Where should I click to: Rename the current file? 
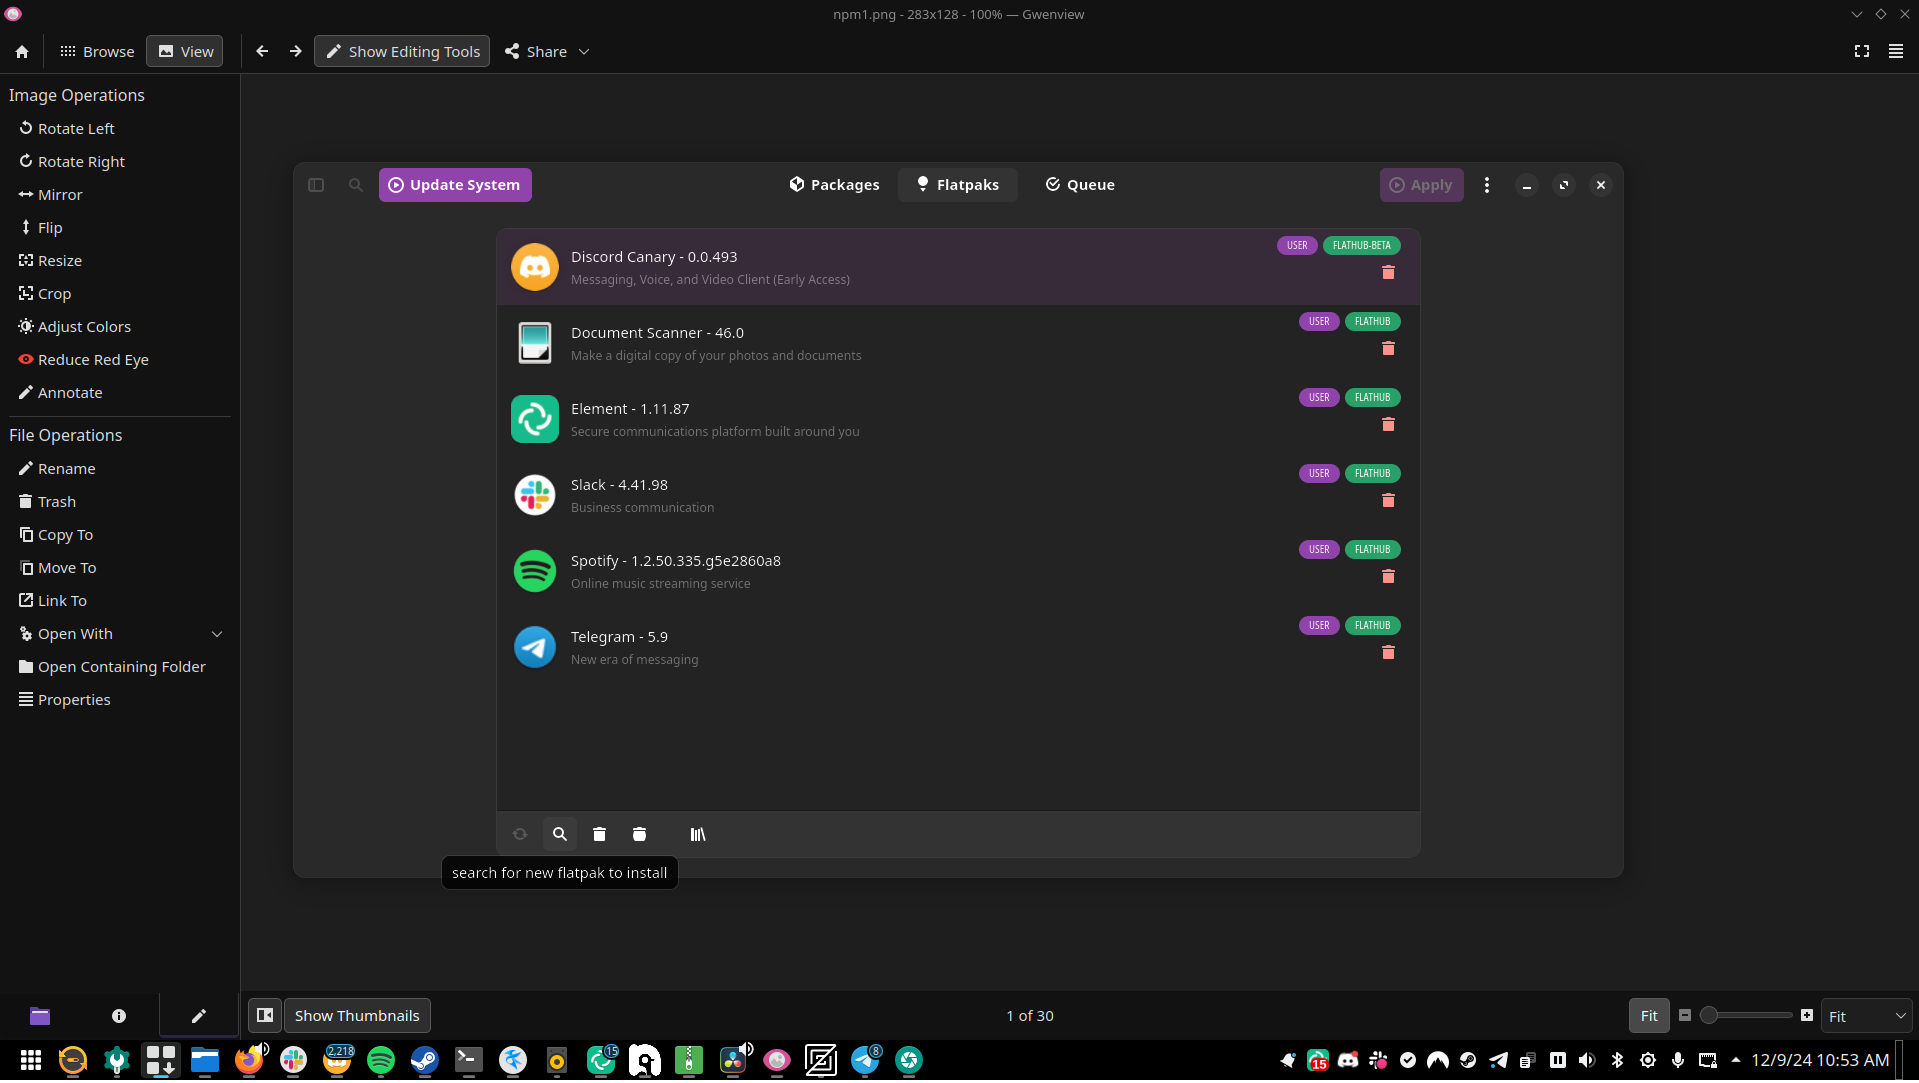pos(57,469)
